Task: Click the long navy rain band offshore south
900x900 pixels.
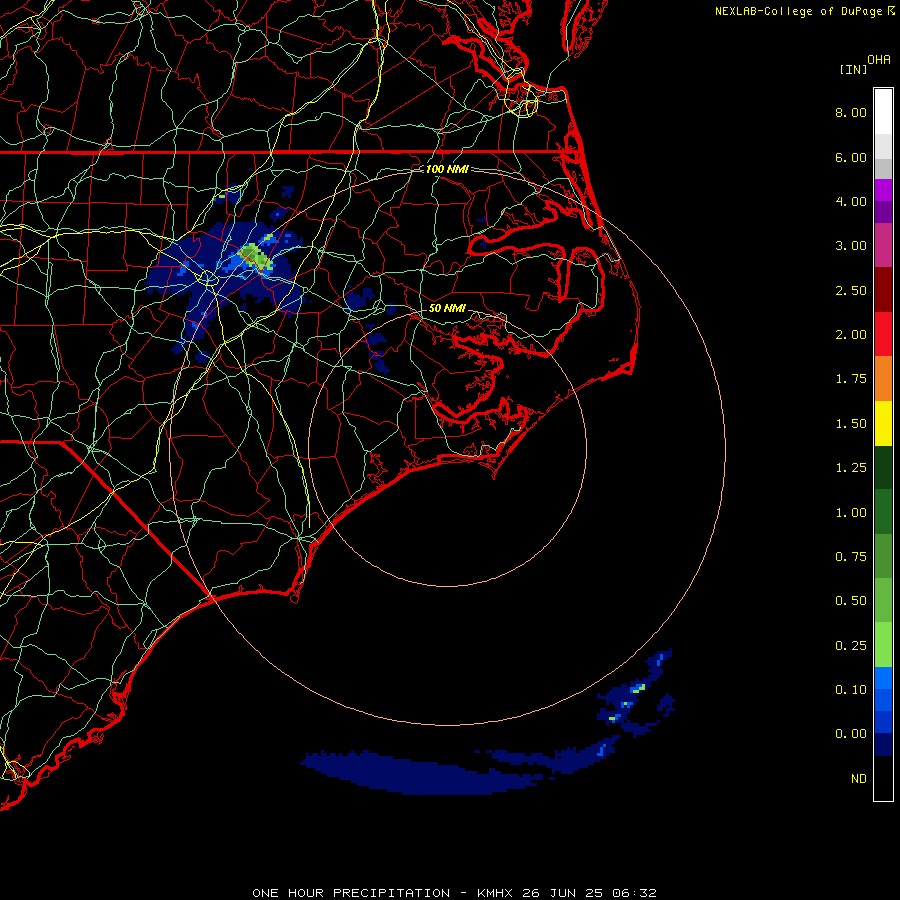Action: (x=422, y=774)
